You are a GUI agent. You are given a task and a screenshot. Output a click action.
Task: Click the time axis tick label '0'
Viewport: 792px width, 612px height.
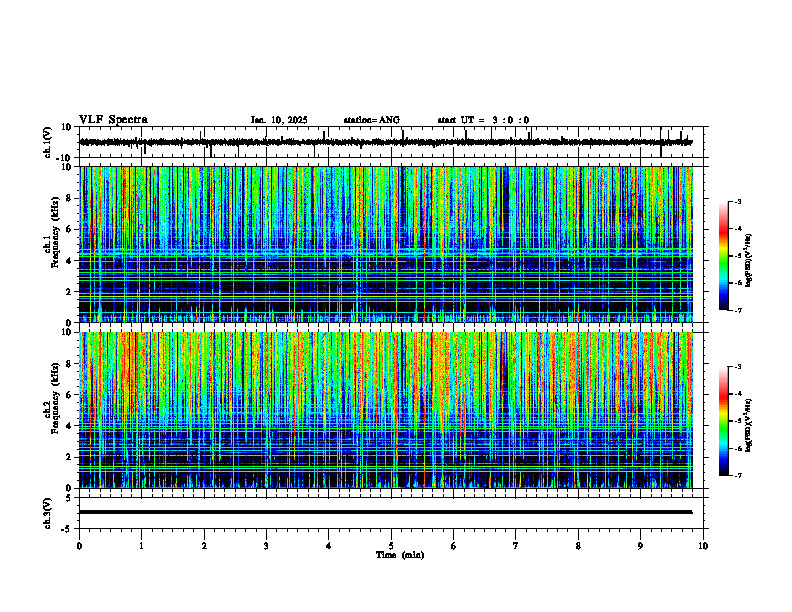click(x=79, y=546)
